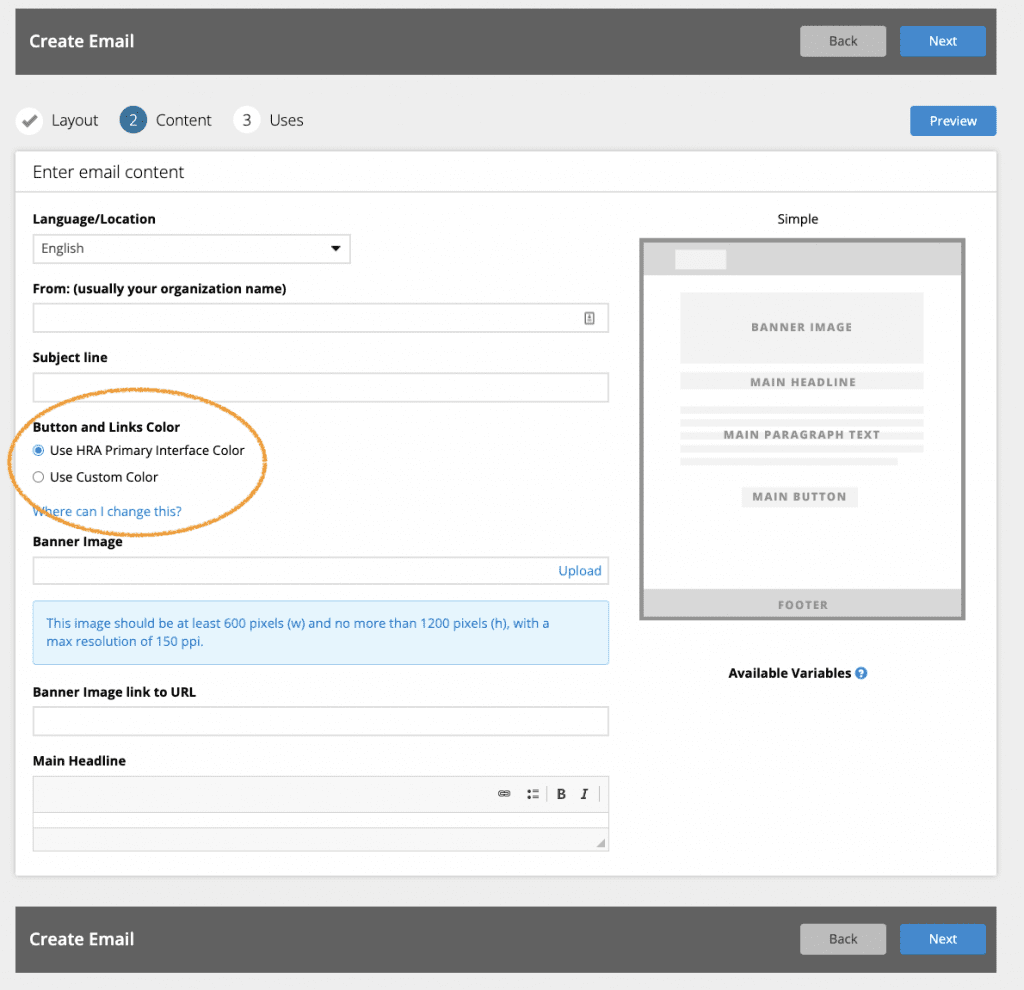This screenshot has height=990, width=1024.
Task: Apply italic in Main Headline editor
Action: point(584,793)
